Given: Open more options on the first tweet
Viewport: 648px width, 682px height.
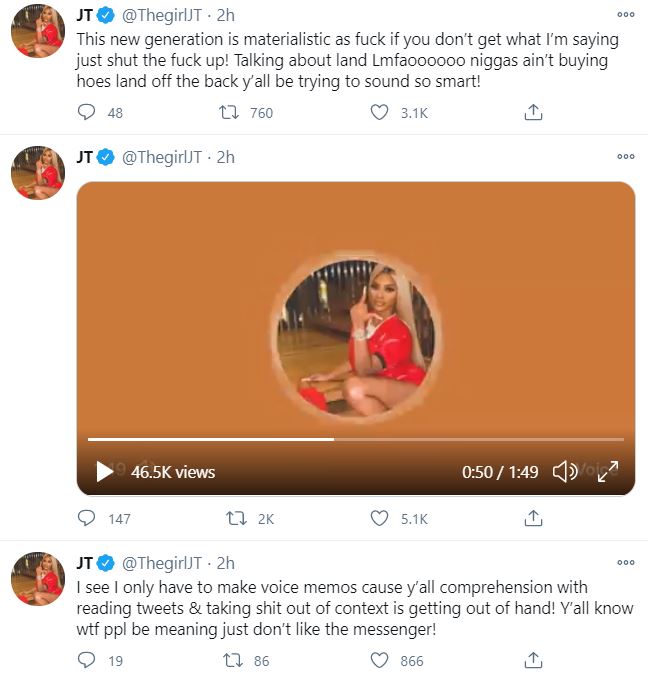Looking at the screenshot, I should click(x=626, y=14).
